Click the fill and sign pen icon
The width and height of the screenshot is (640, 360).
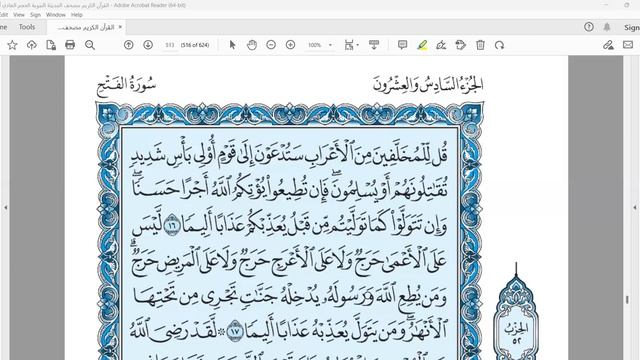point(608,45)
